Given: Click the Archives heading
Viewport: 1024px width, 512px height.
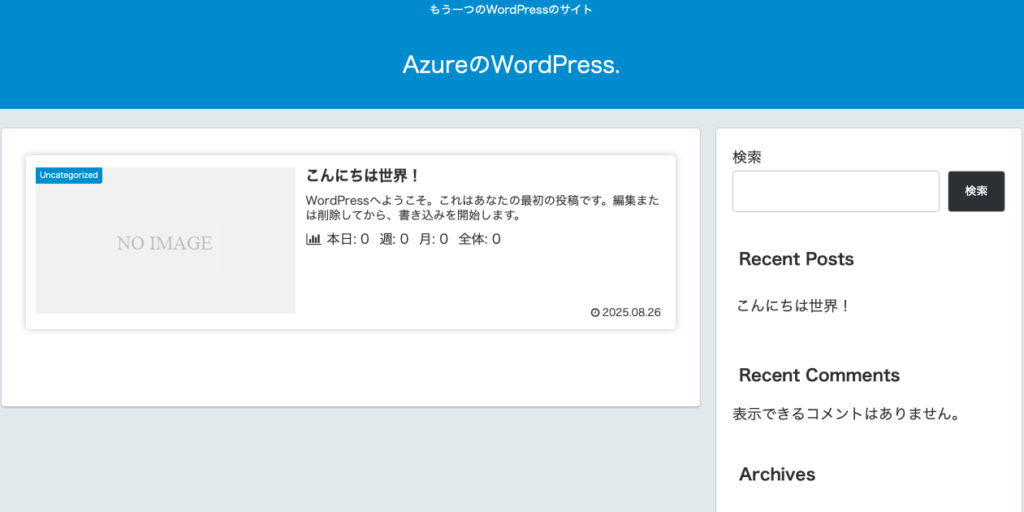Looking at the screenshot, I should pyautogui.click(x=777, y=475).
